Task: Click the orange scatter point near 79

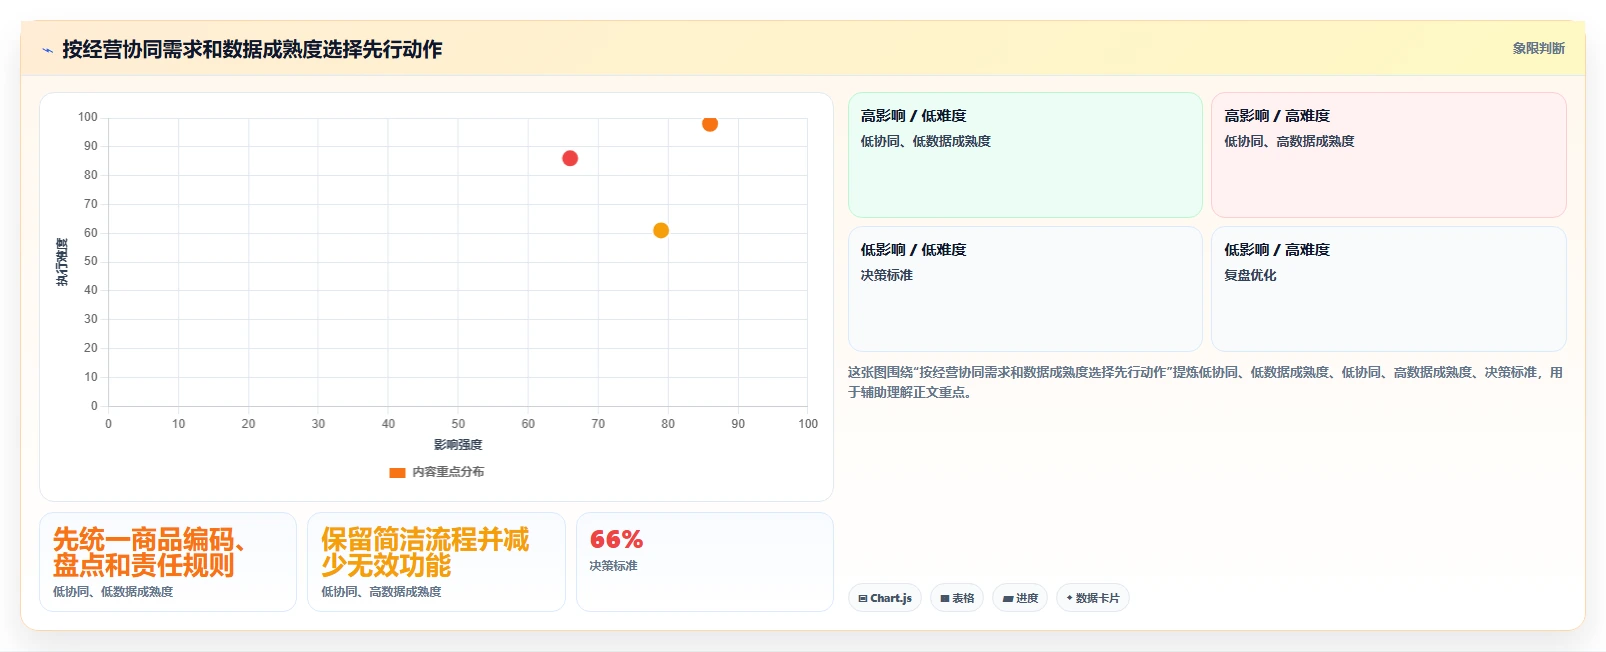Action: [661, 230]
